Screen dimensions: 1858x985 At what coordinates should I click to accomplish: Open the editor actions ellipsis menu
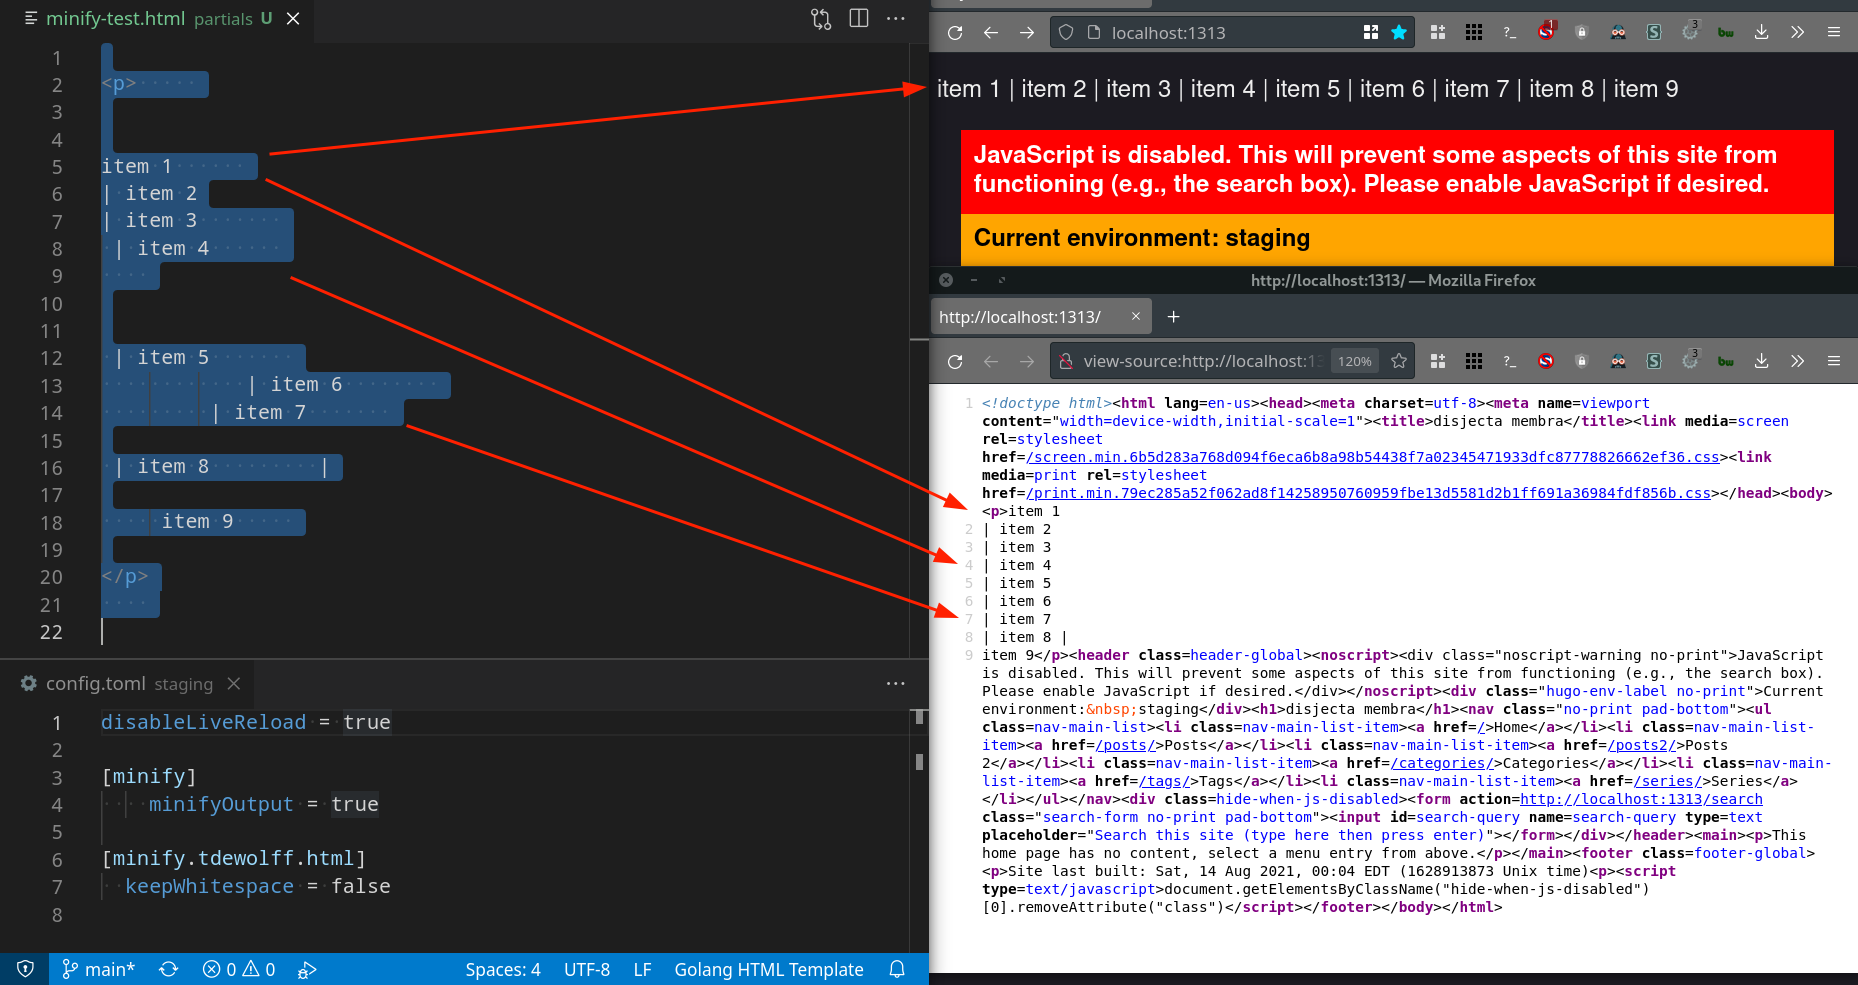coord(895,18)
